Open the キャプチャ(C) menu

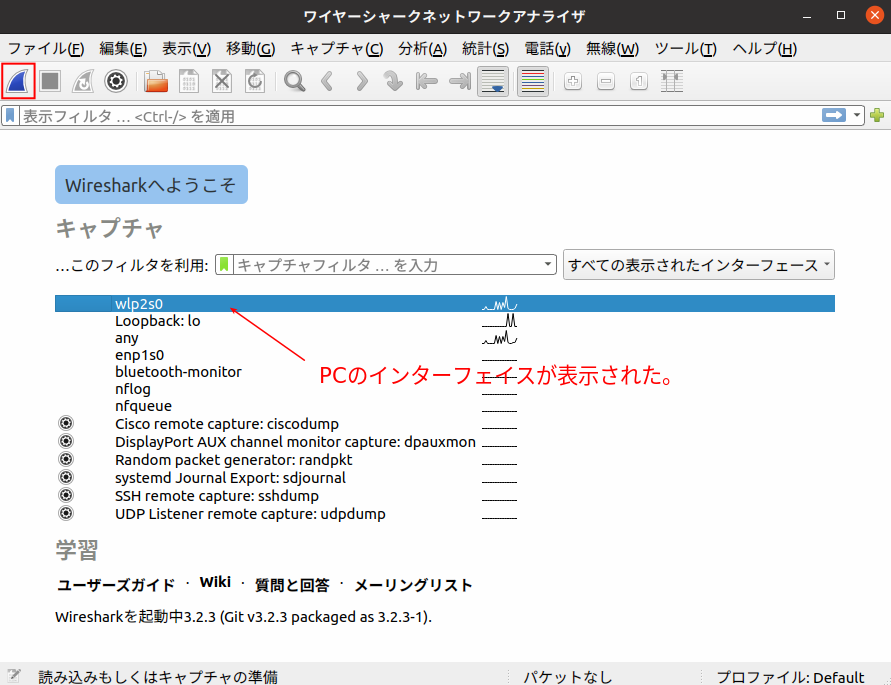336,49
